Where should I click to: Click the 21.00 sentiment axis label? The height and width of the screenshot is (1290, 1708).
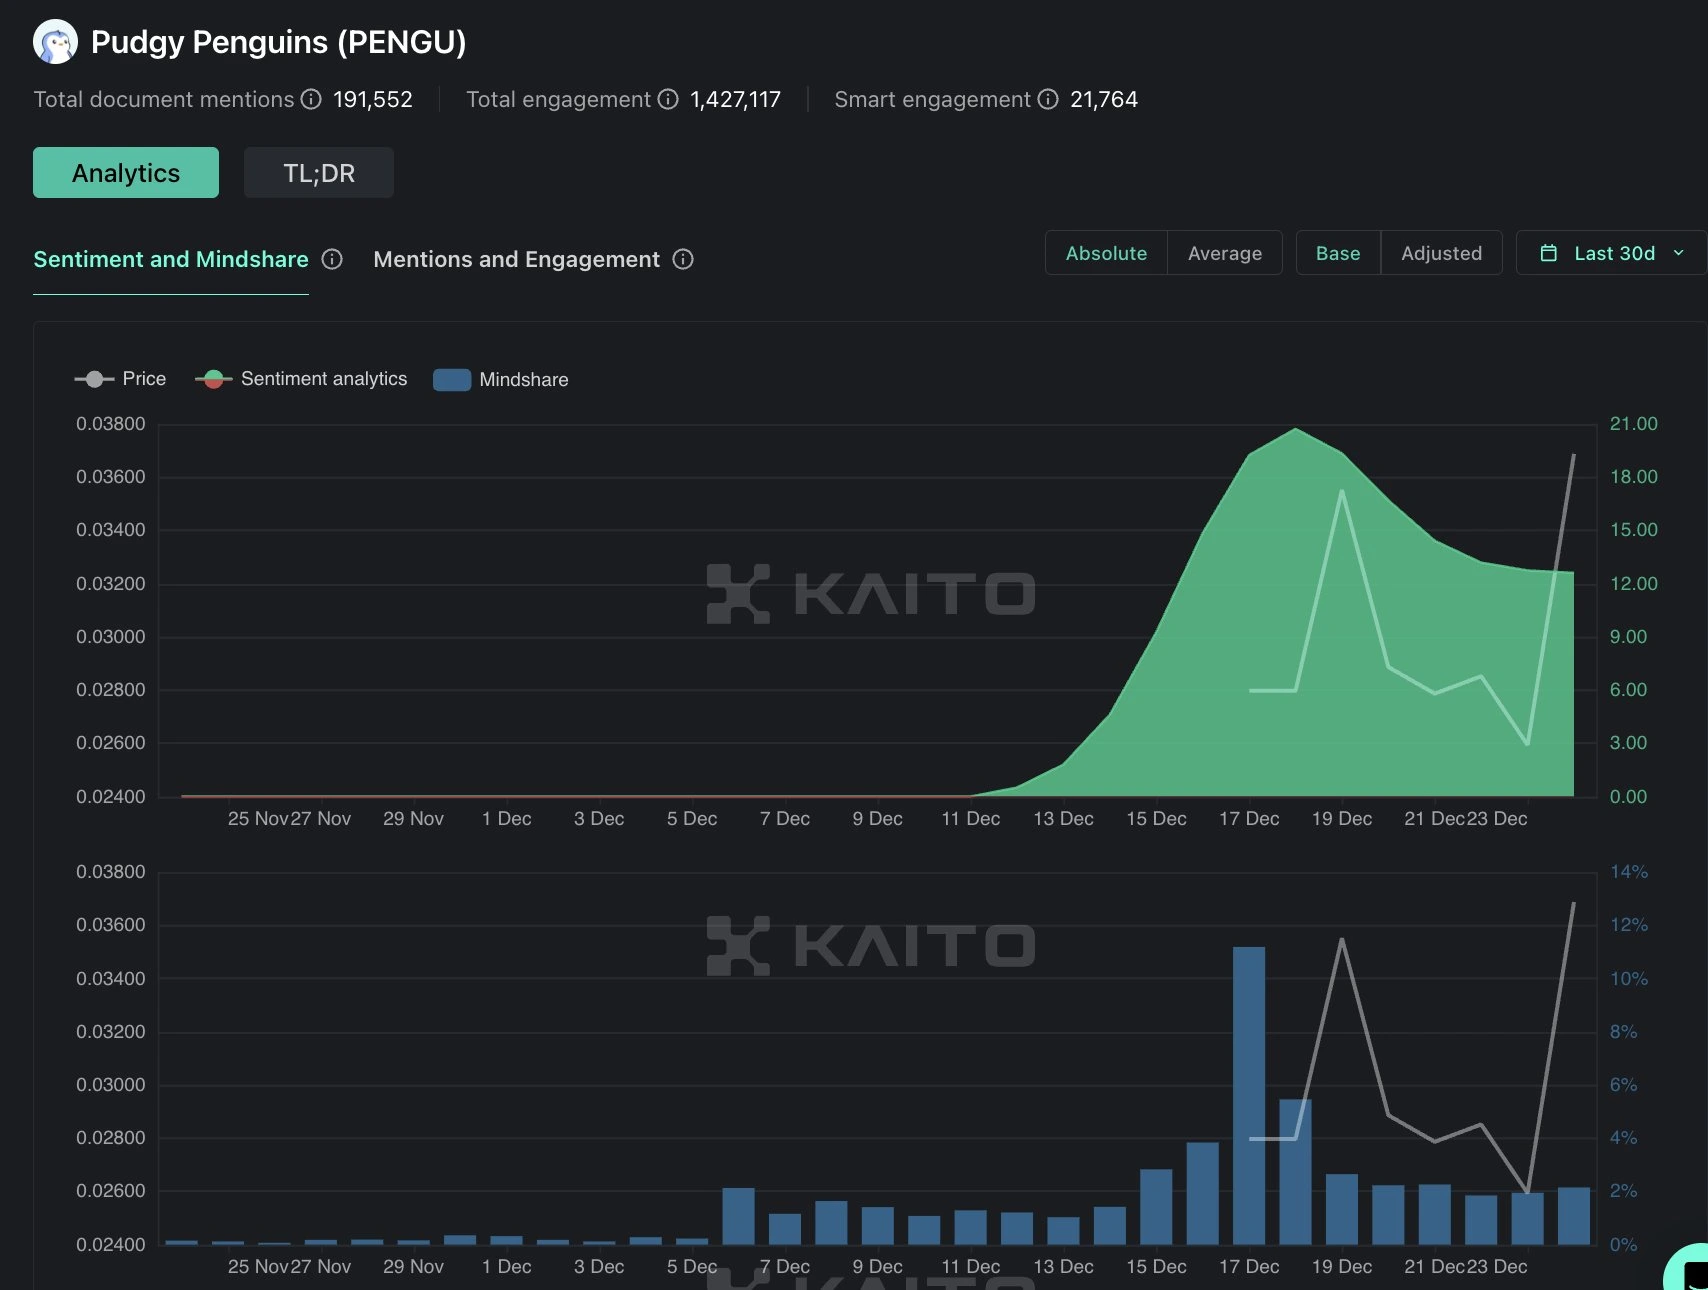point(1633,424)
